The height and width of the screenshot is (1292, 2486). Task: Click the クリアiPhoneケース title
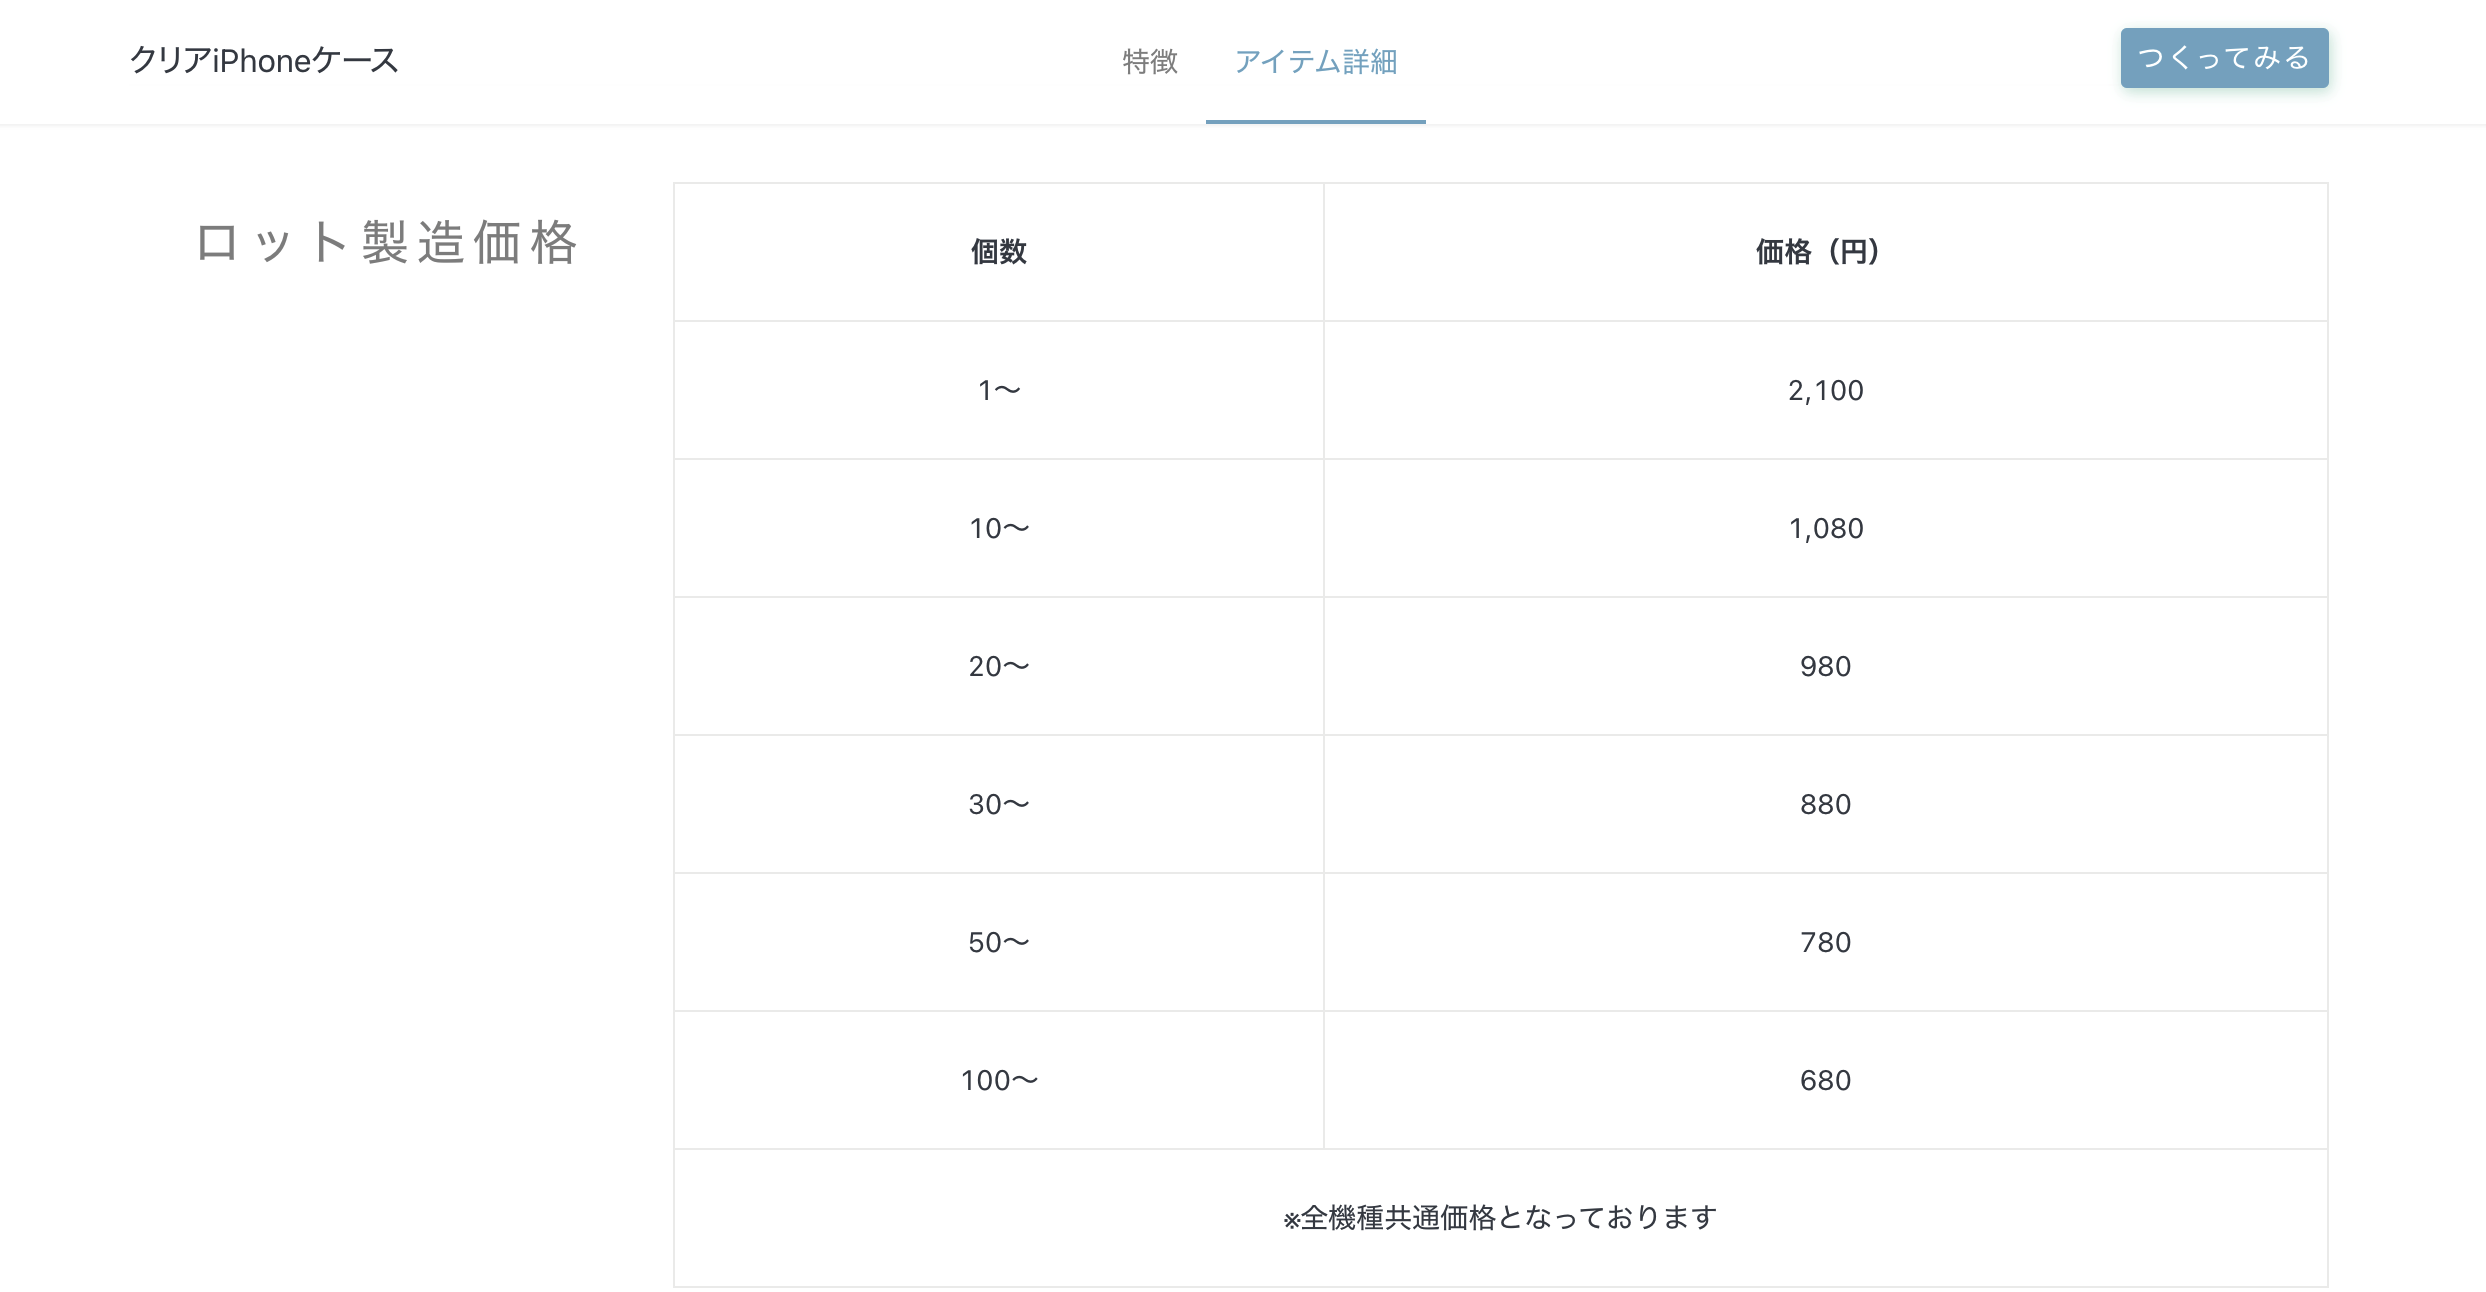pos(264,60)
